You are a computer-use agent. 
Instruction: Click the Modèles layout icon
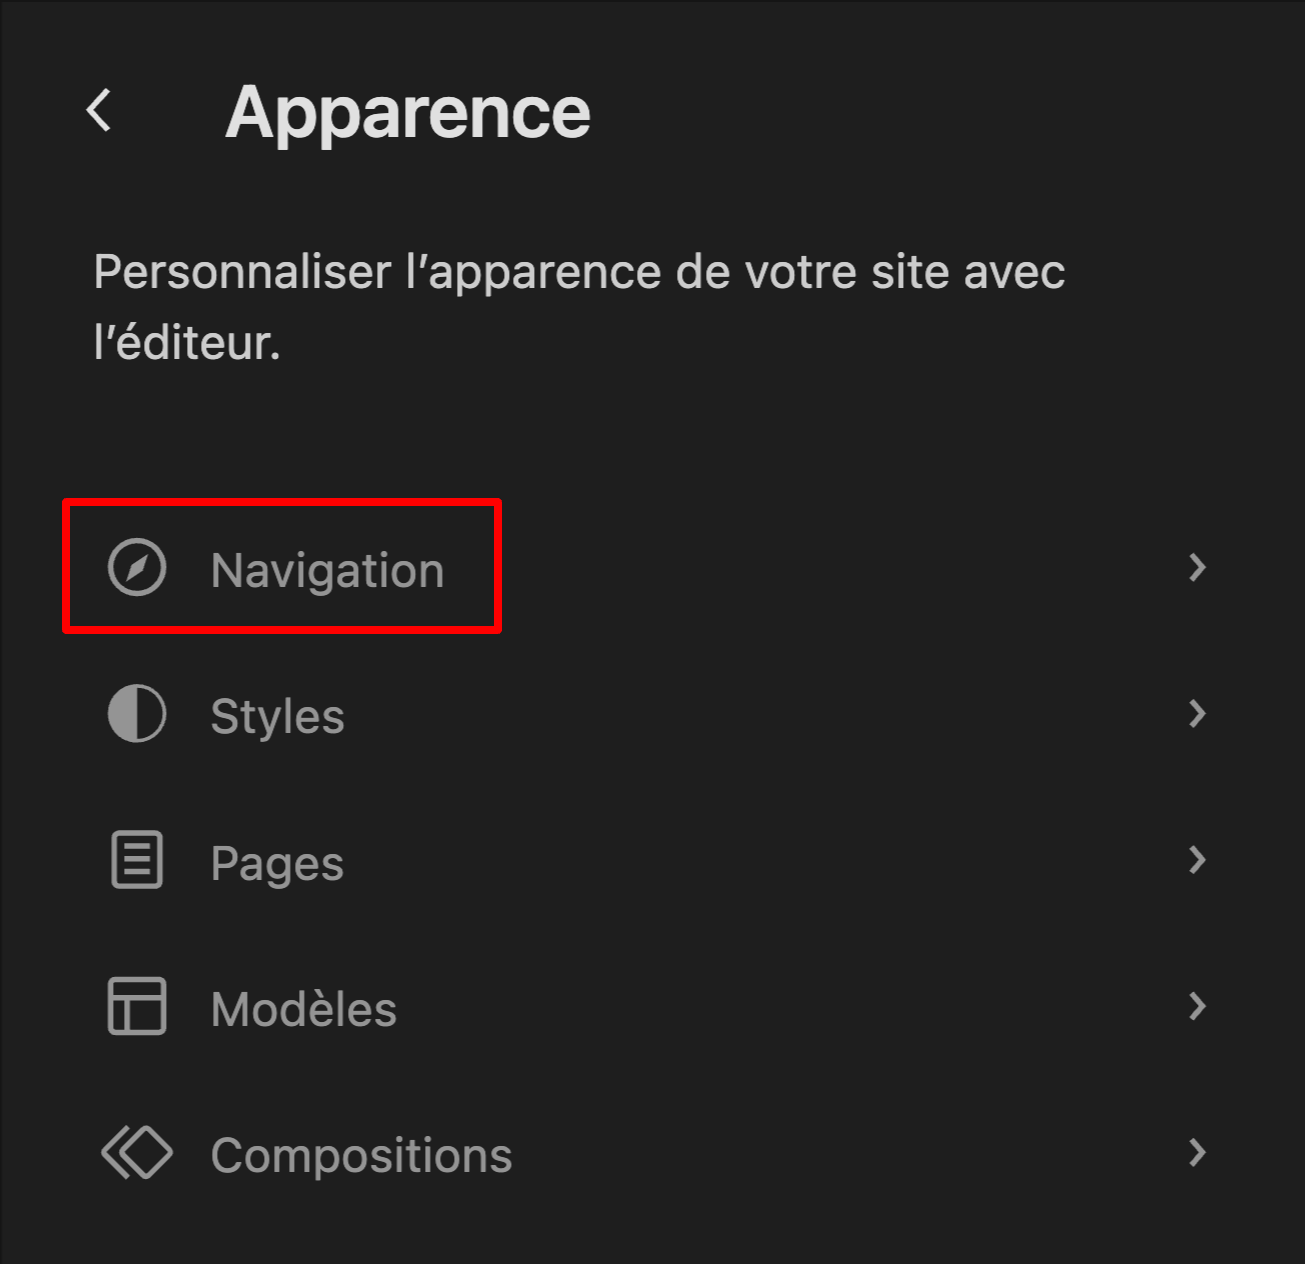click(x=136, y=1007)
